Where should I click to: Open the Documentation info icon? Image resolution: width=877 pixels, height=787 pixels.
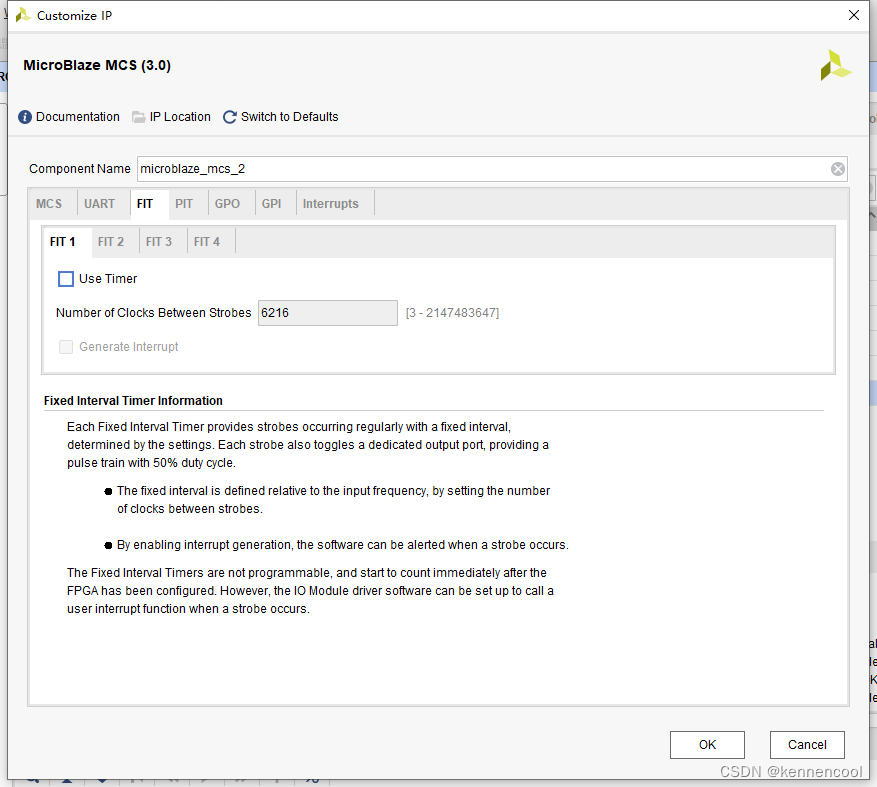[25, 117]
